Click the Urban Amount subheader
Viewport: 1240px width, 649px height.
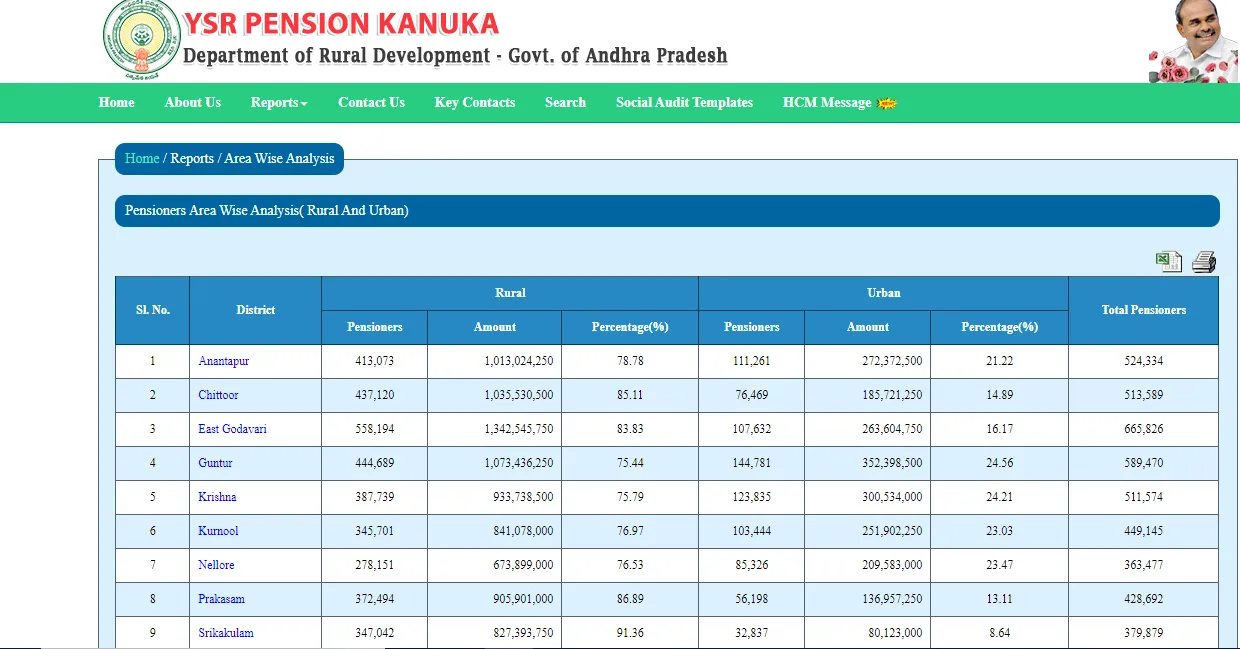868,327
